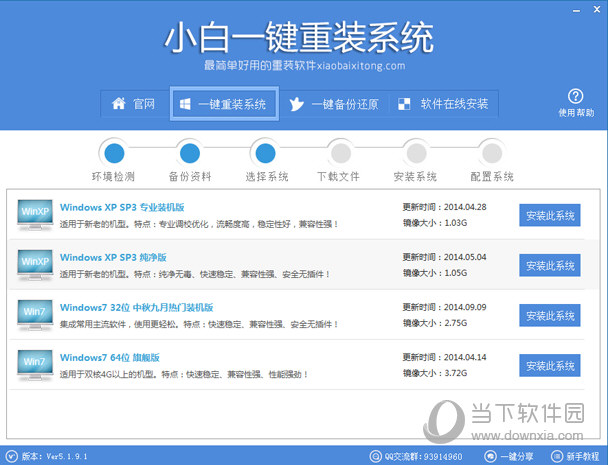The width and height of the screenshot is (608, 465).
Task: Click update date 2014.04.14 text
Action: 465,357
